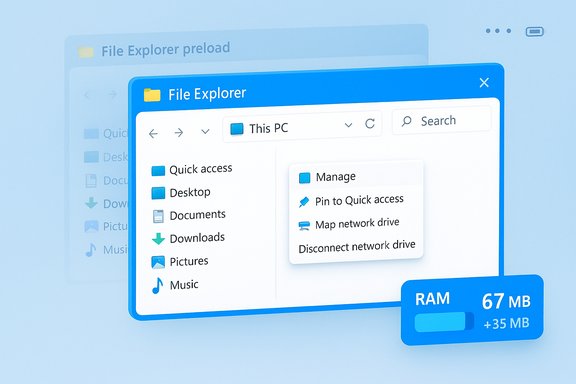Click Downloads arrow icon in preload window
576x384 pixels.
click(91, 203)
